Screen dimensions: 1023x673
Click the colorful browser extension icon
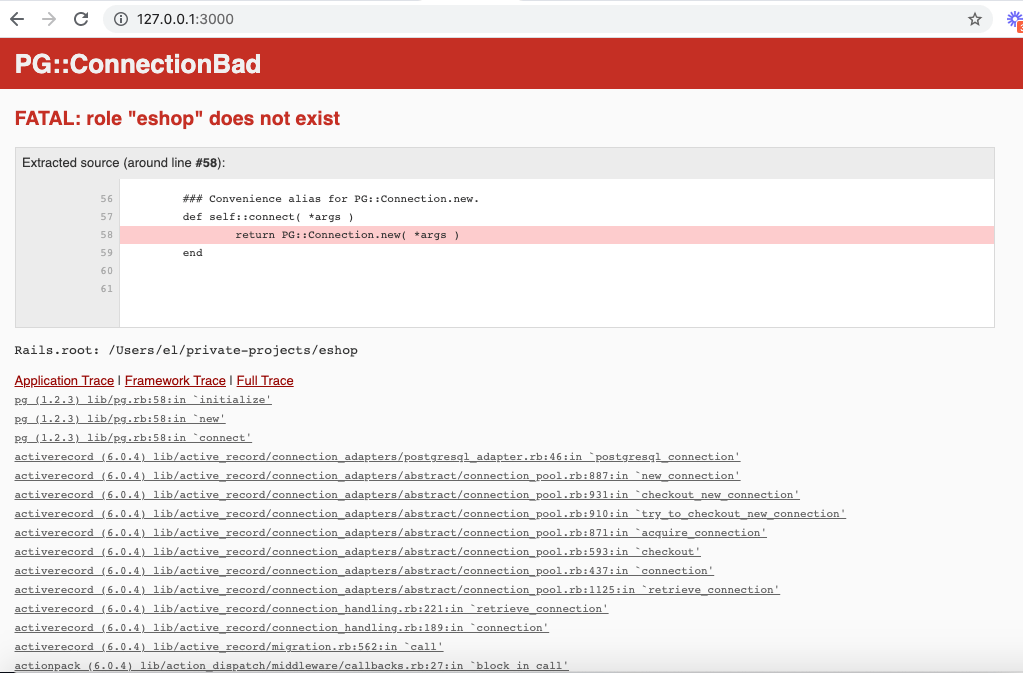click(1012, 19)
